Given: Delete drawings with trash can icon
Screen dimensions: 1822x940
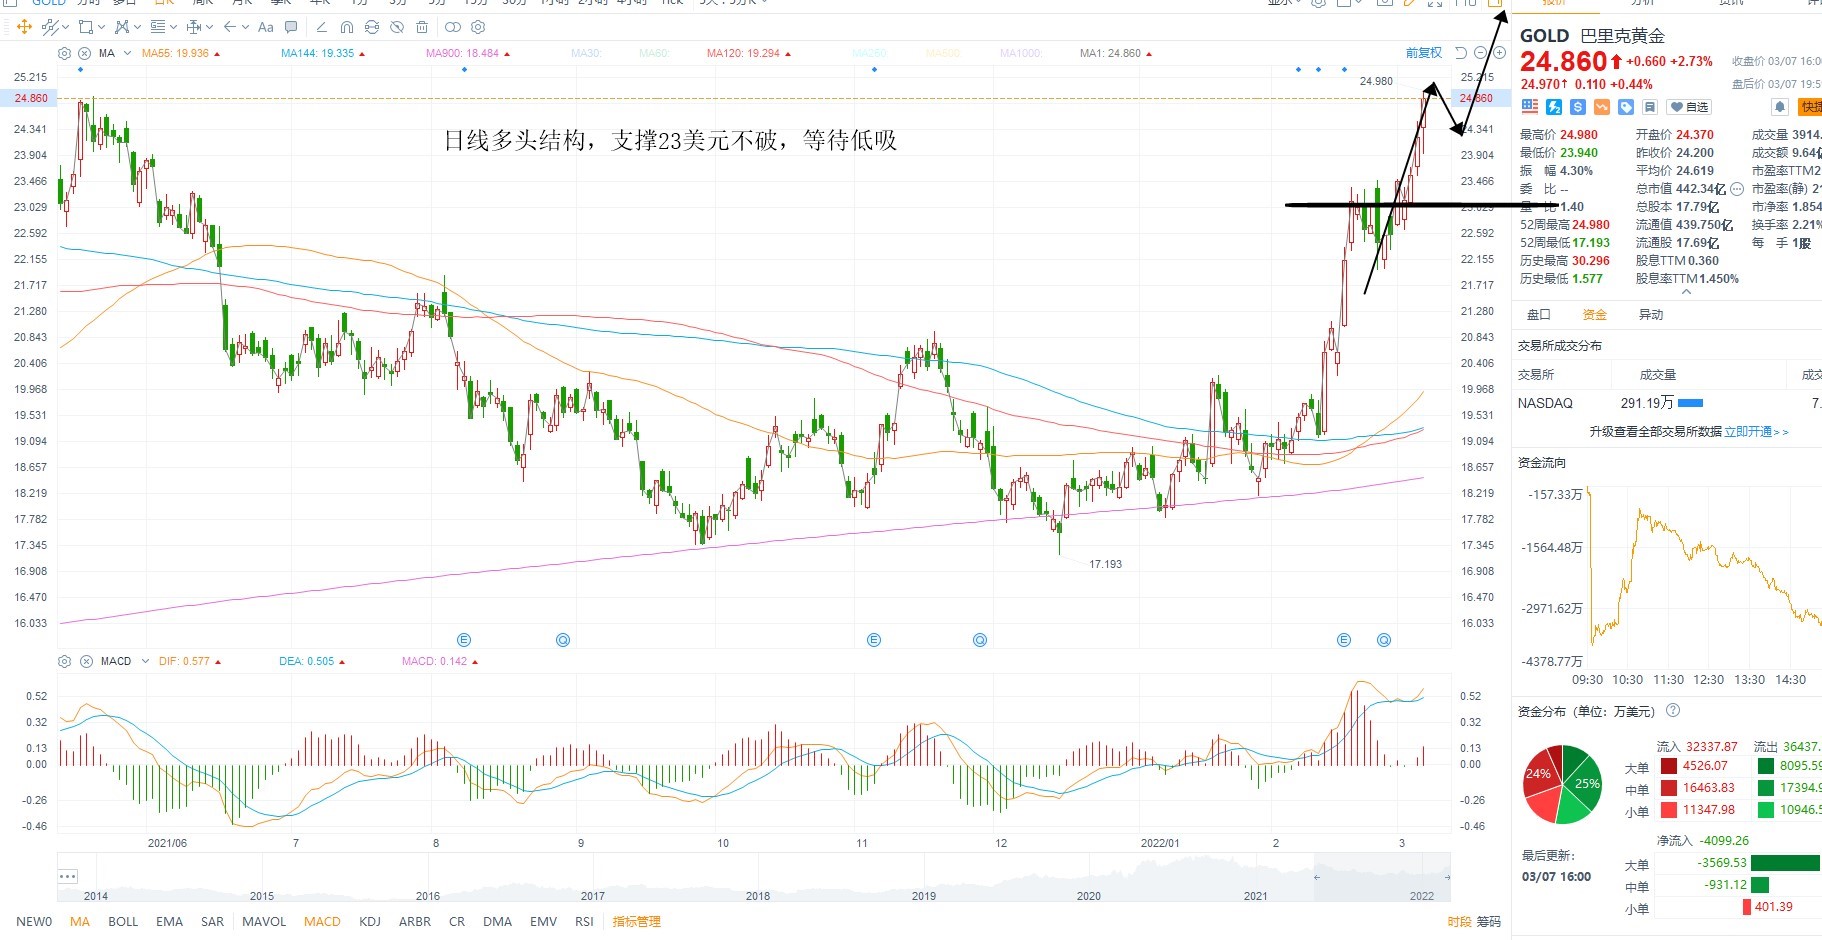Looking at the screenshot, I should [x=422, y=27].
